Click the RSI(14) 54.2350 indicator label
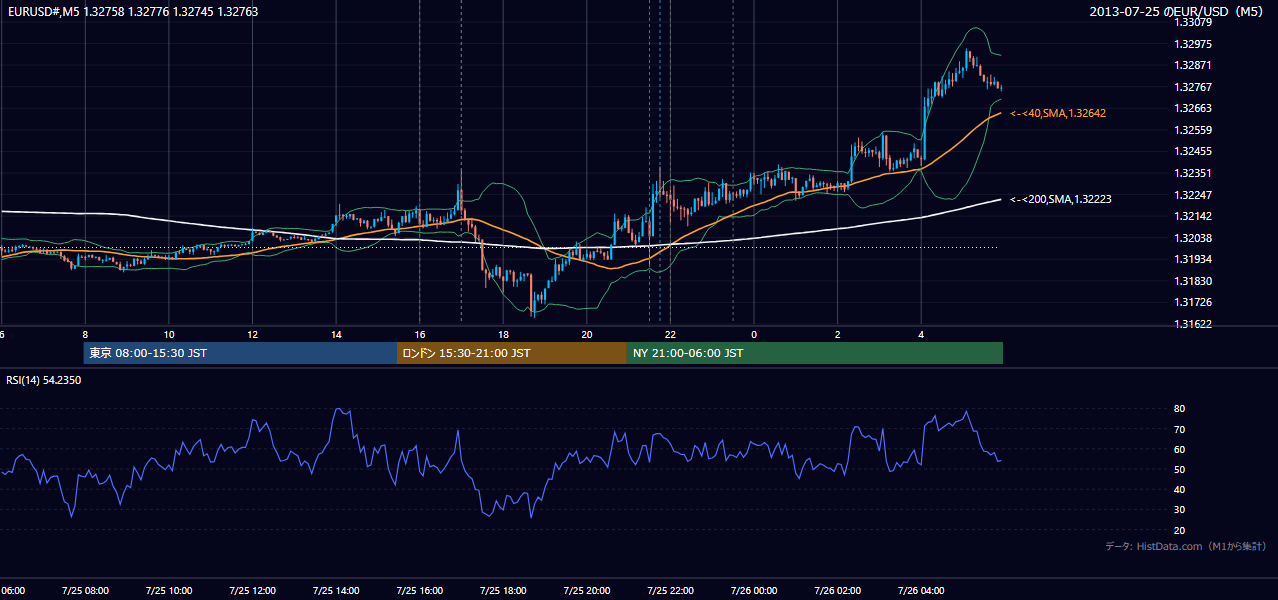The width and height of the screenshot is (1278, 600). pyautogui.click(x=44, y=380)
